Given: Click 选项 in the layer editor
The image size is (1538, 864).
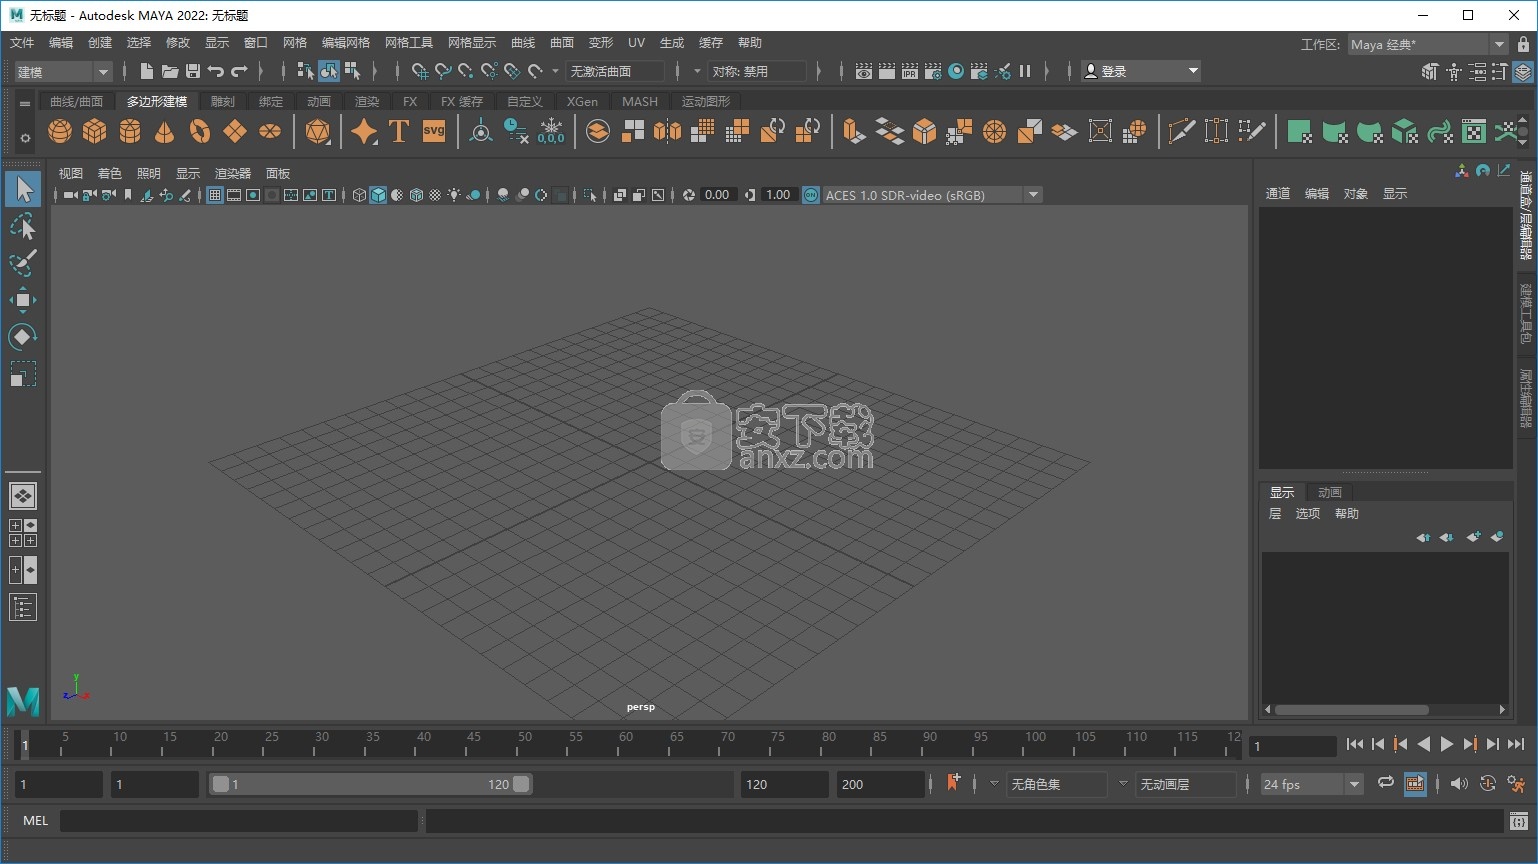Looking at the screenshot, I should (1308, 513).
